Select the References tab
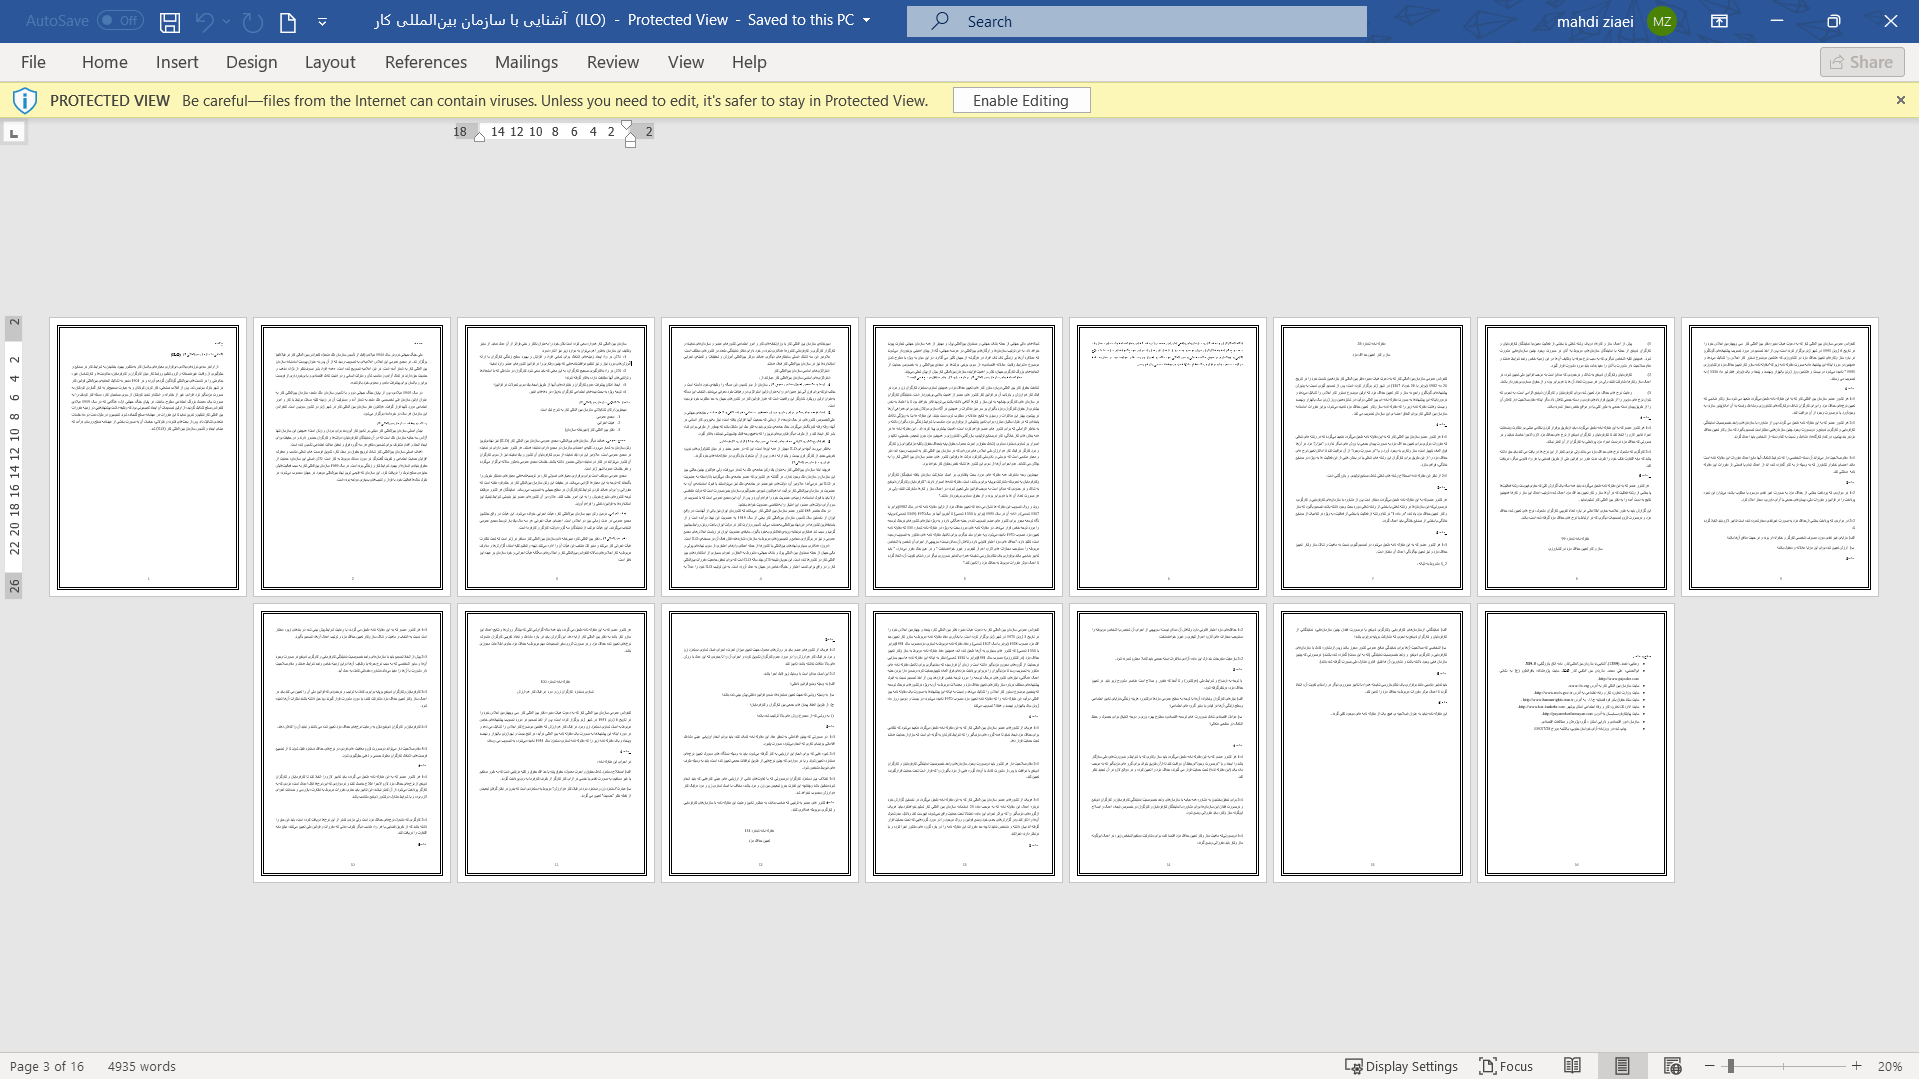The height and width of the screenshot is (1079, 1919). pyautogui.click(x=426, y=62)
